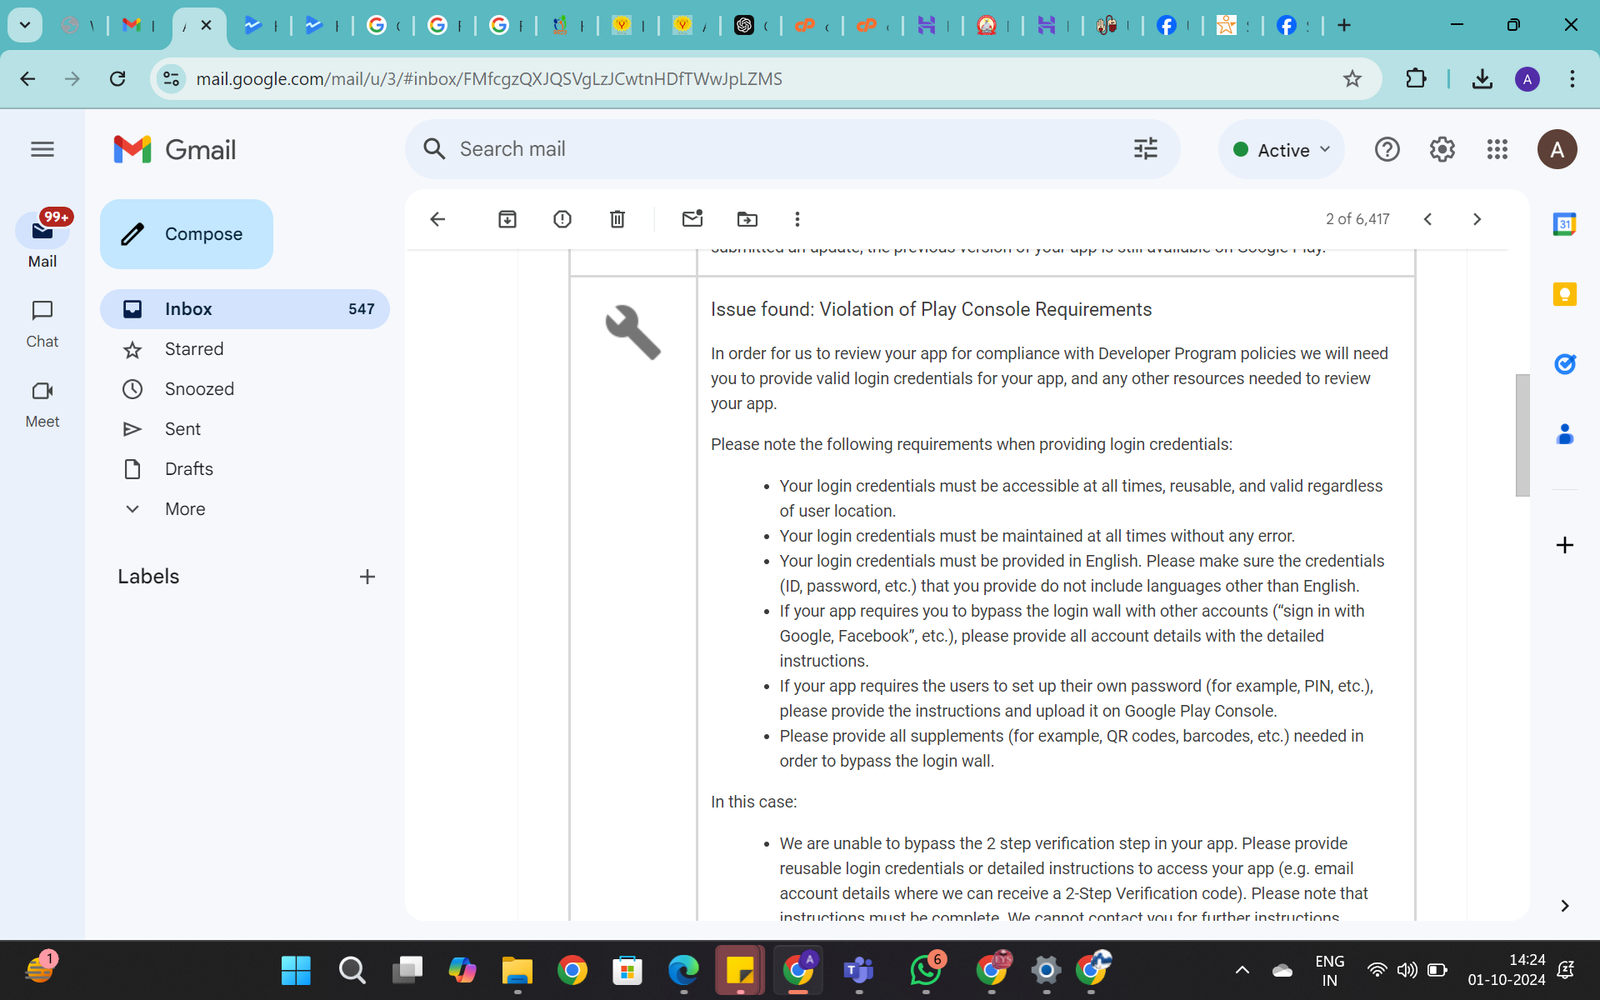Viewport: 1600px width, 1000px height.
Task: Click the address bar URL
Action: coord(489,79)
